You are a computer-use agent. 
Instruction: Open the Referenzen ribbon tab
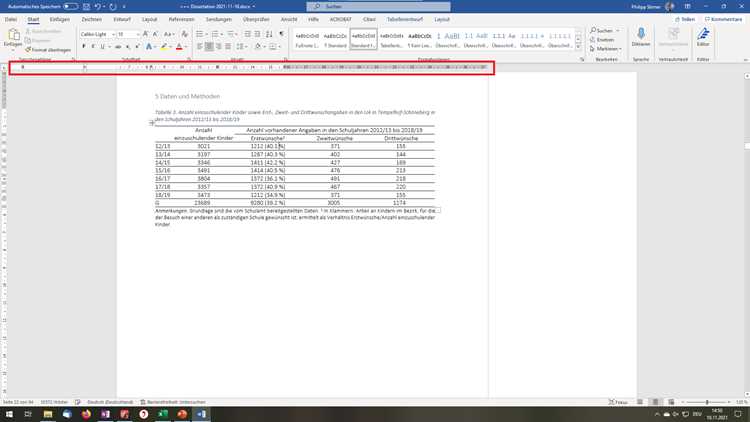[181, 20]
